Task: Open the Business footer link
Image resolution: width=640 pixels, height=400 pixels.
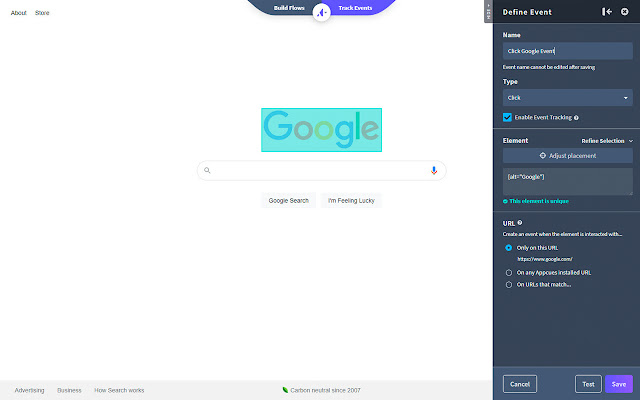Action: point(69,390)
